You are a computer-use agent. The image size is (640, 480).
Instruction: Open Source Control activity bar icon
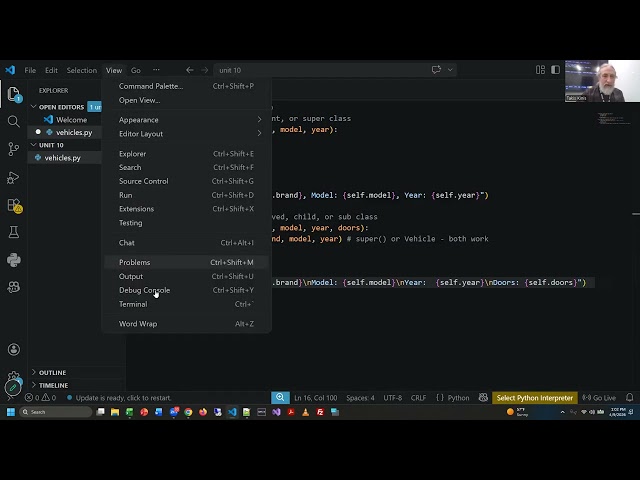tap(13, 149)
